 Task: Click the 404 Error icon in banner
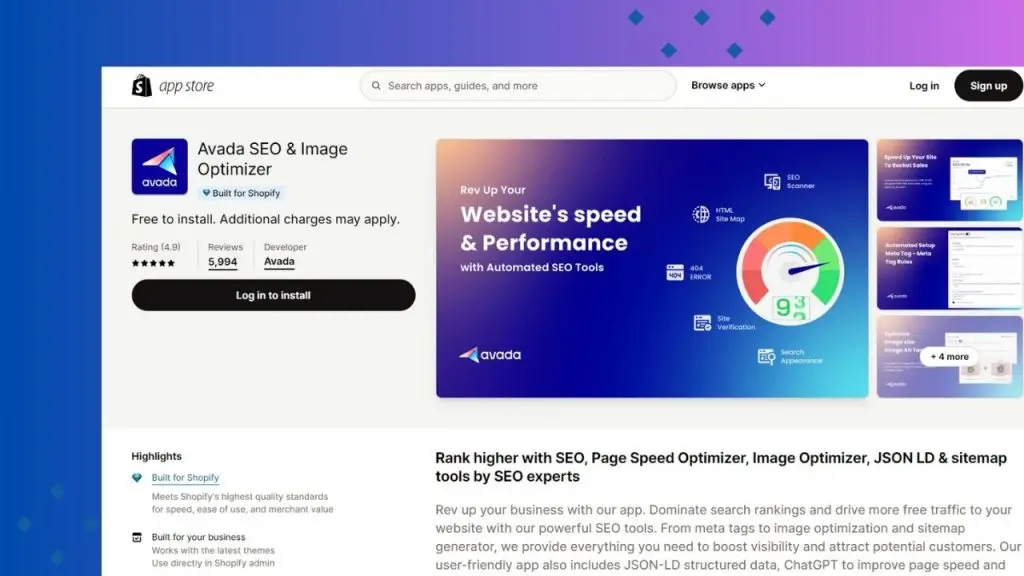[675, 272]
